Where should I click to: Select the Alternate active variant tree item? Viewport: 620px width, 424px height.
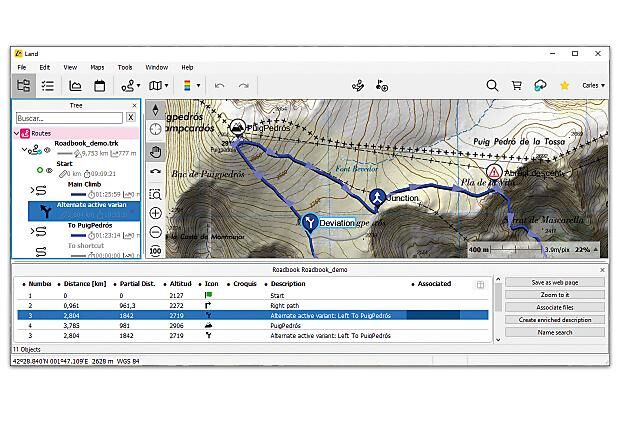(84, 211)
